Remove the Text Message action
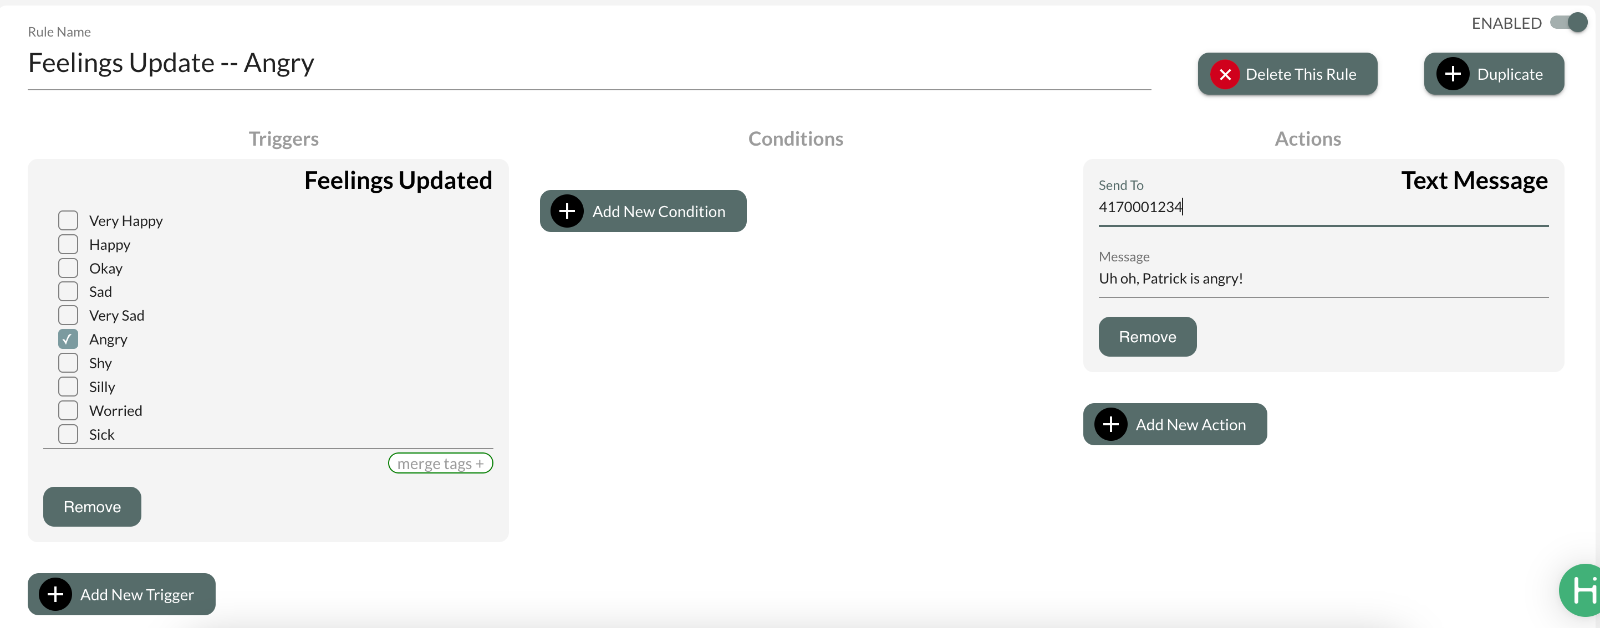Viewport: 1600px width, 628px height. coord(1147,337)
